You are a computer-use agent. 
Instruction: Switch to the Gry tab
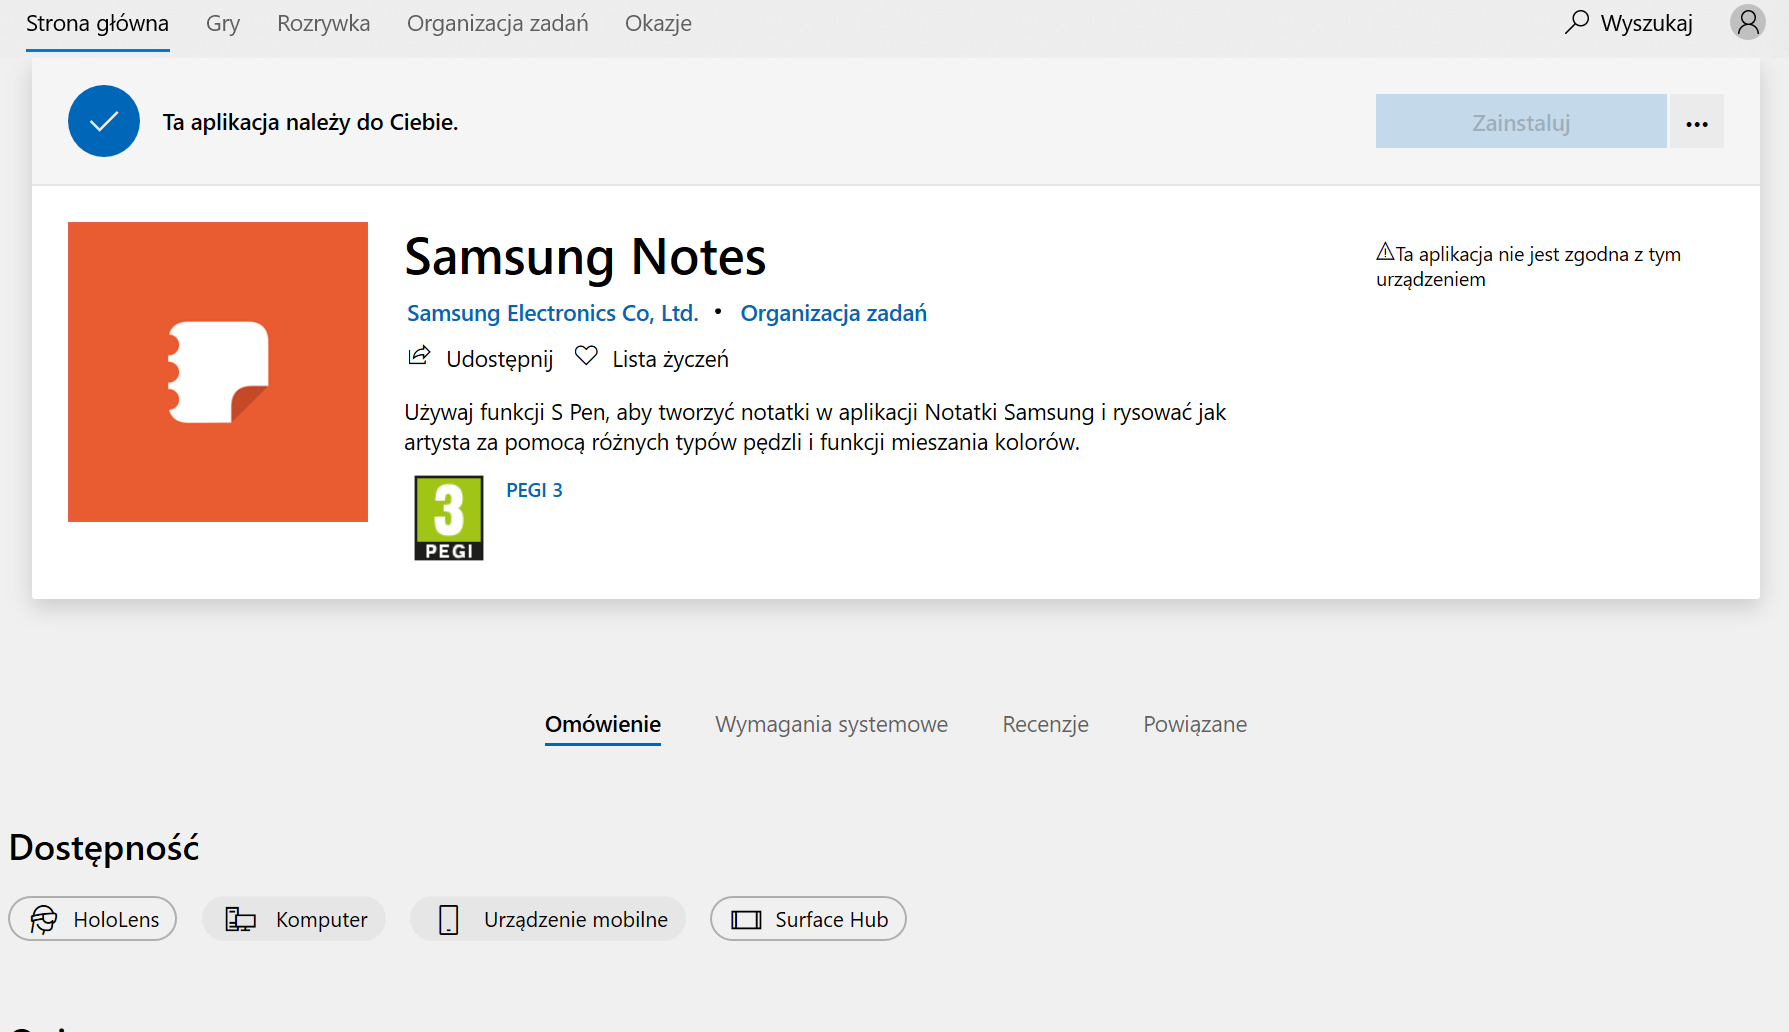(x=222, y=23)
